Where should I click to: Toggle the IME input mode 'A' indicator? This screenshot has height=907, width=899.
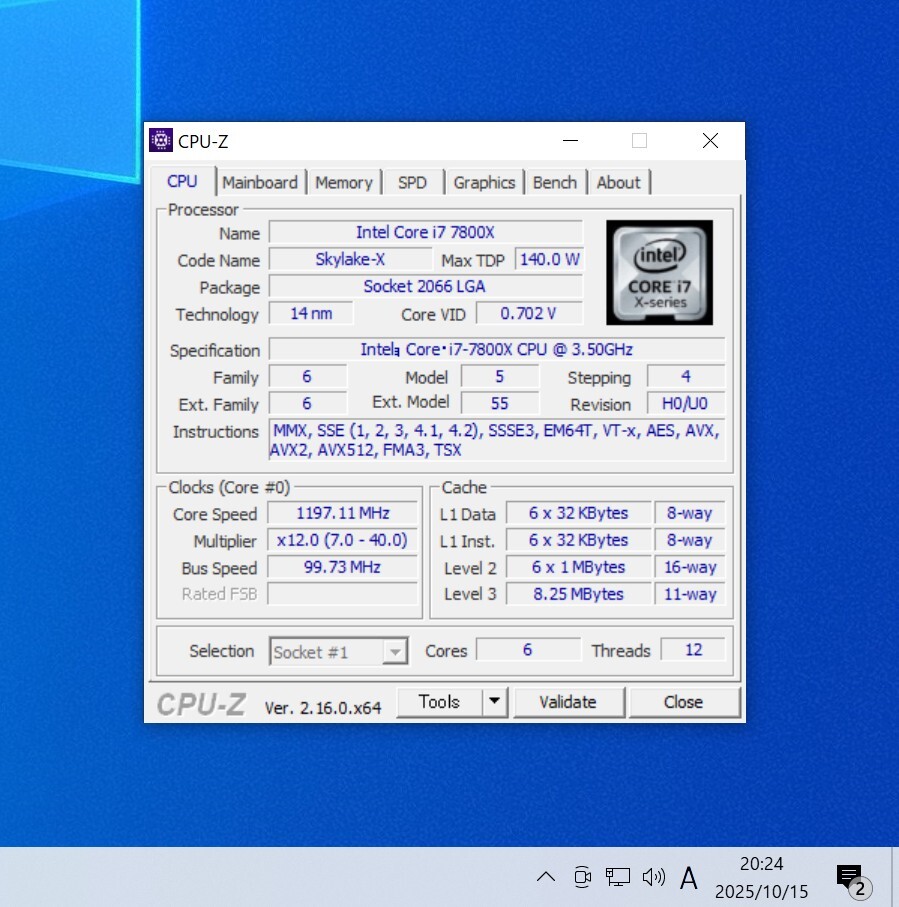pyautogui.click(x=688, y=877)
